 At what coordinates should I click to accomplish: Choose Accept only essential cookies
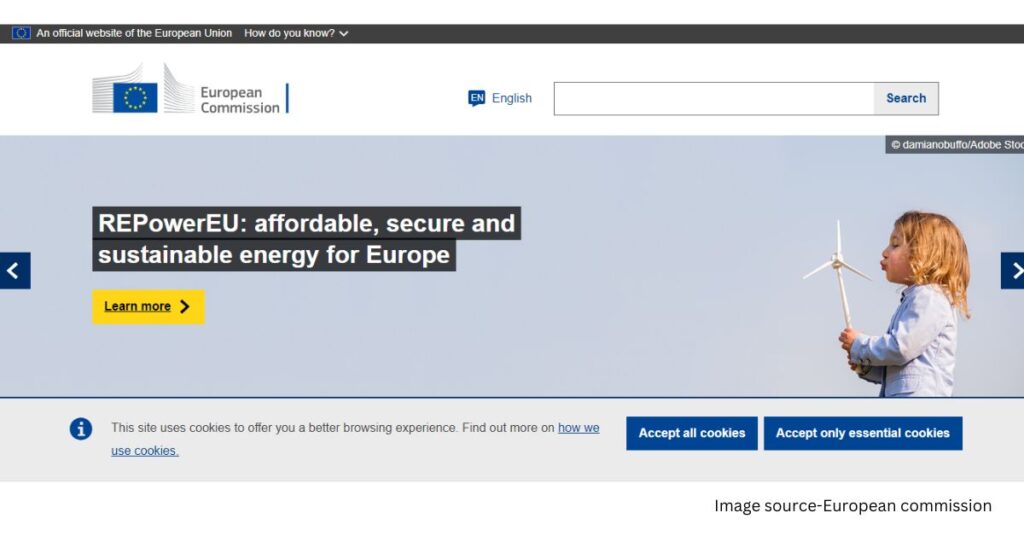[x=863, y=433]
